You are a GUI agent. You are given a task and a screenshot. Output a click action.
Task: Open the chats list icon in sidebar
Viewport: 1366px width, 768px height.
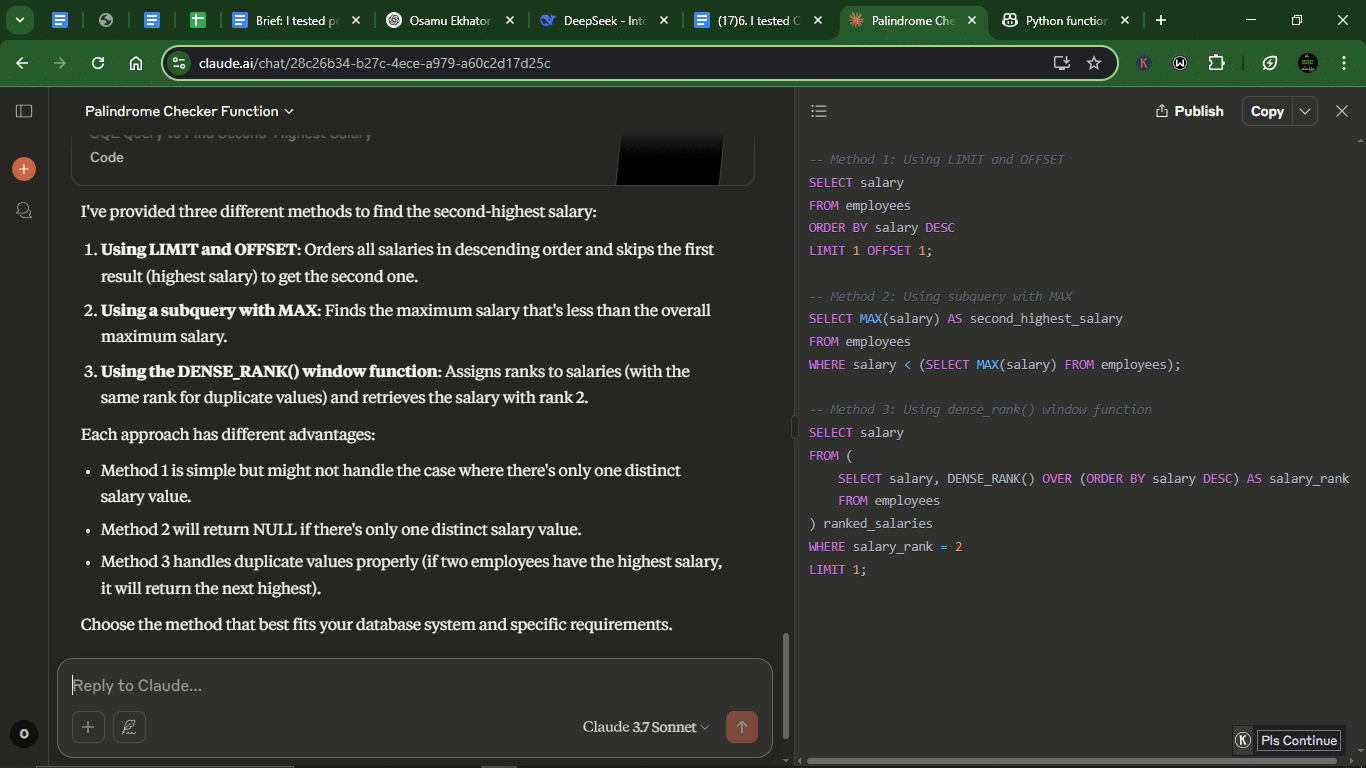(x=24, y=210)
